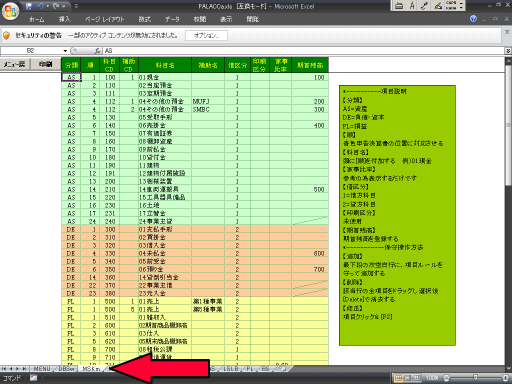Open the 表示 ribbon tab
512x384 pixels.
point(226,19)
